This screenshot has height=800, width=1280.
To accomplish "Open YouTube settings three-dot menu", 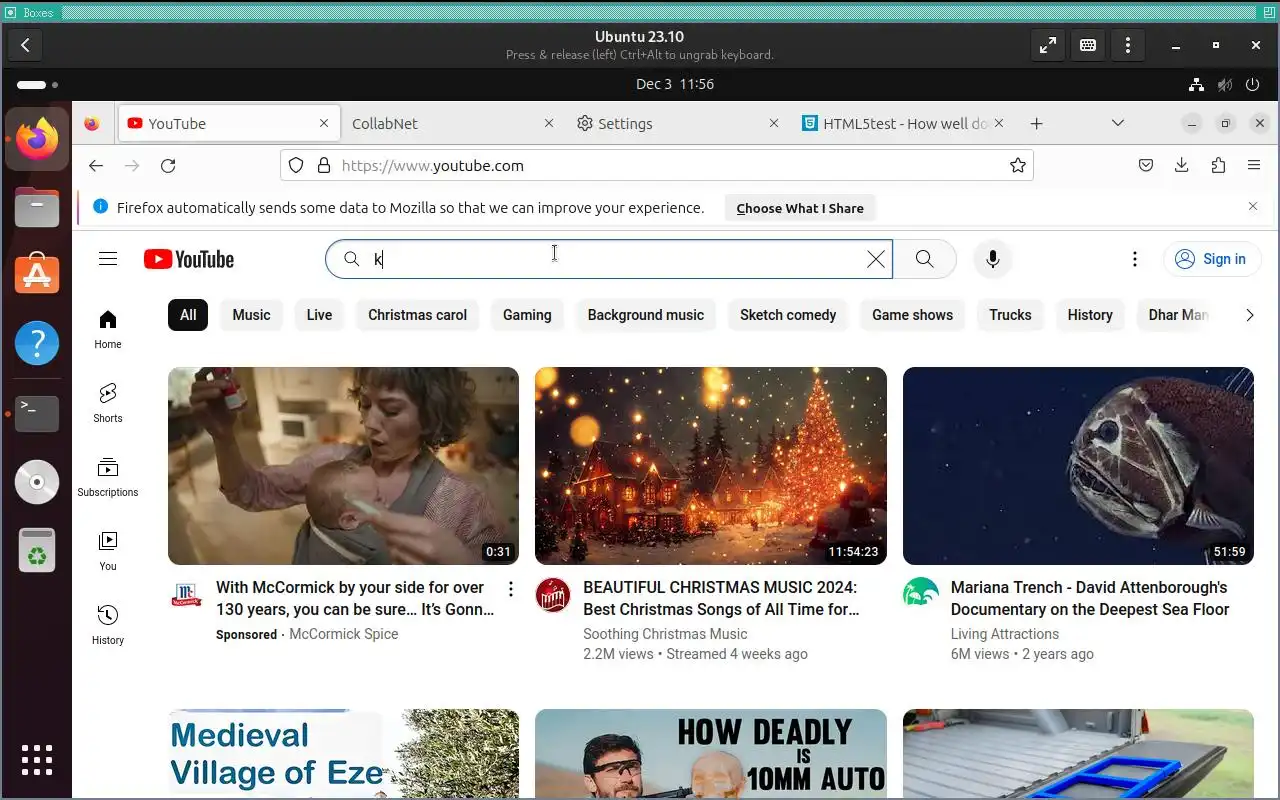I will click(x=1134, y=259).
